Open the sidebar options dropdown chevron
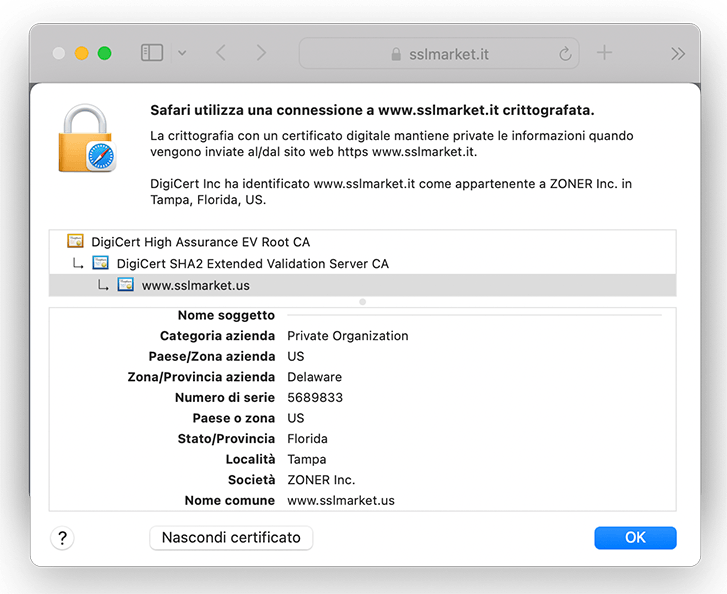This screenshot has width=727, height=594. click(182, 53)
